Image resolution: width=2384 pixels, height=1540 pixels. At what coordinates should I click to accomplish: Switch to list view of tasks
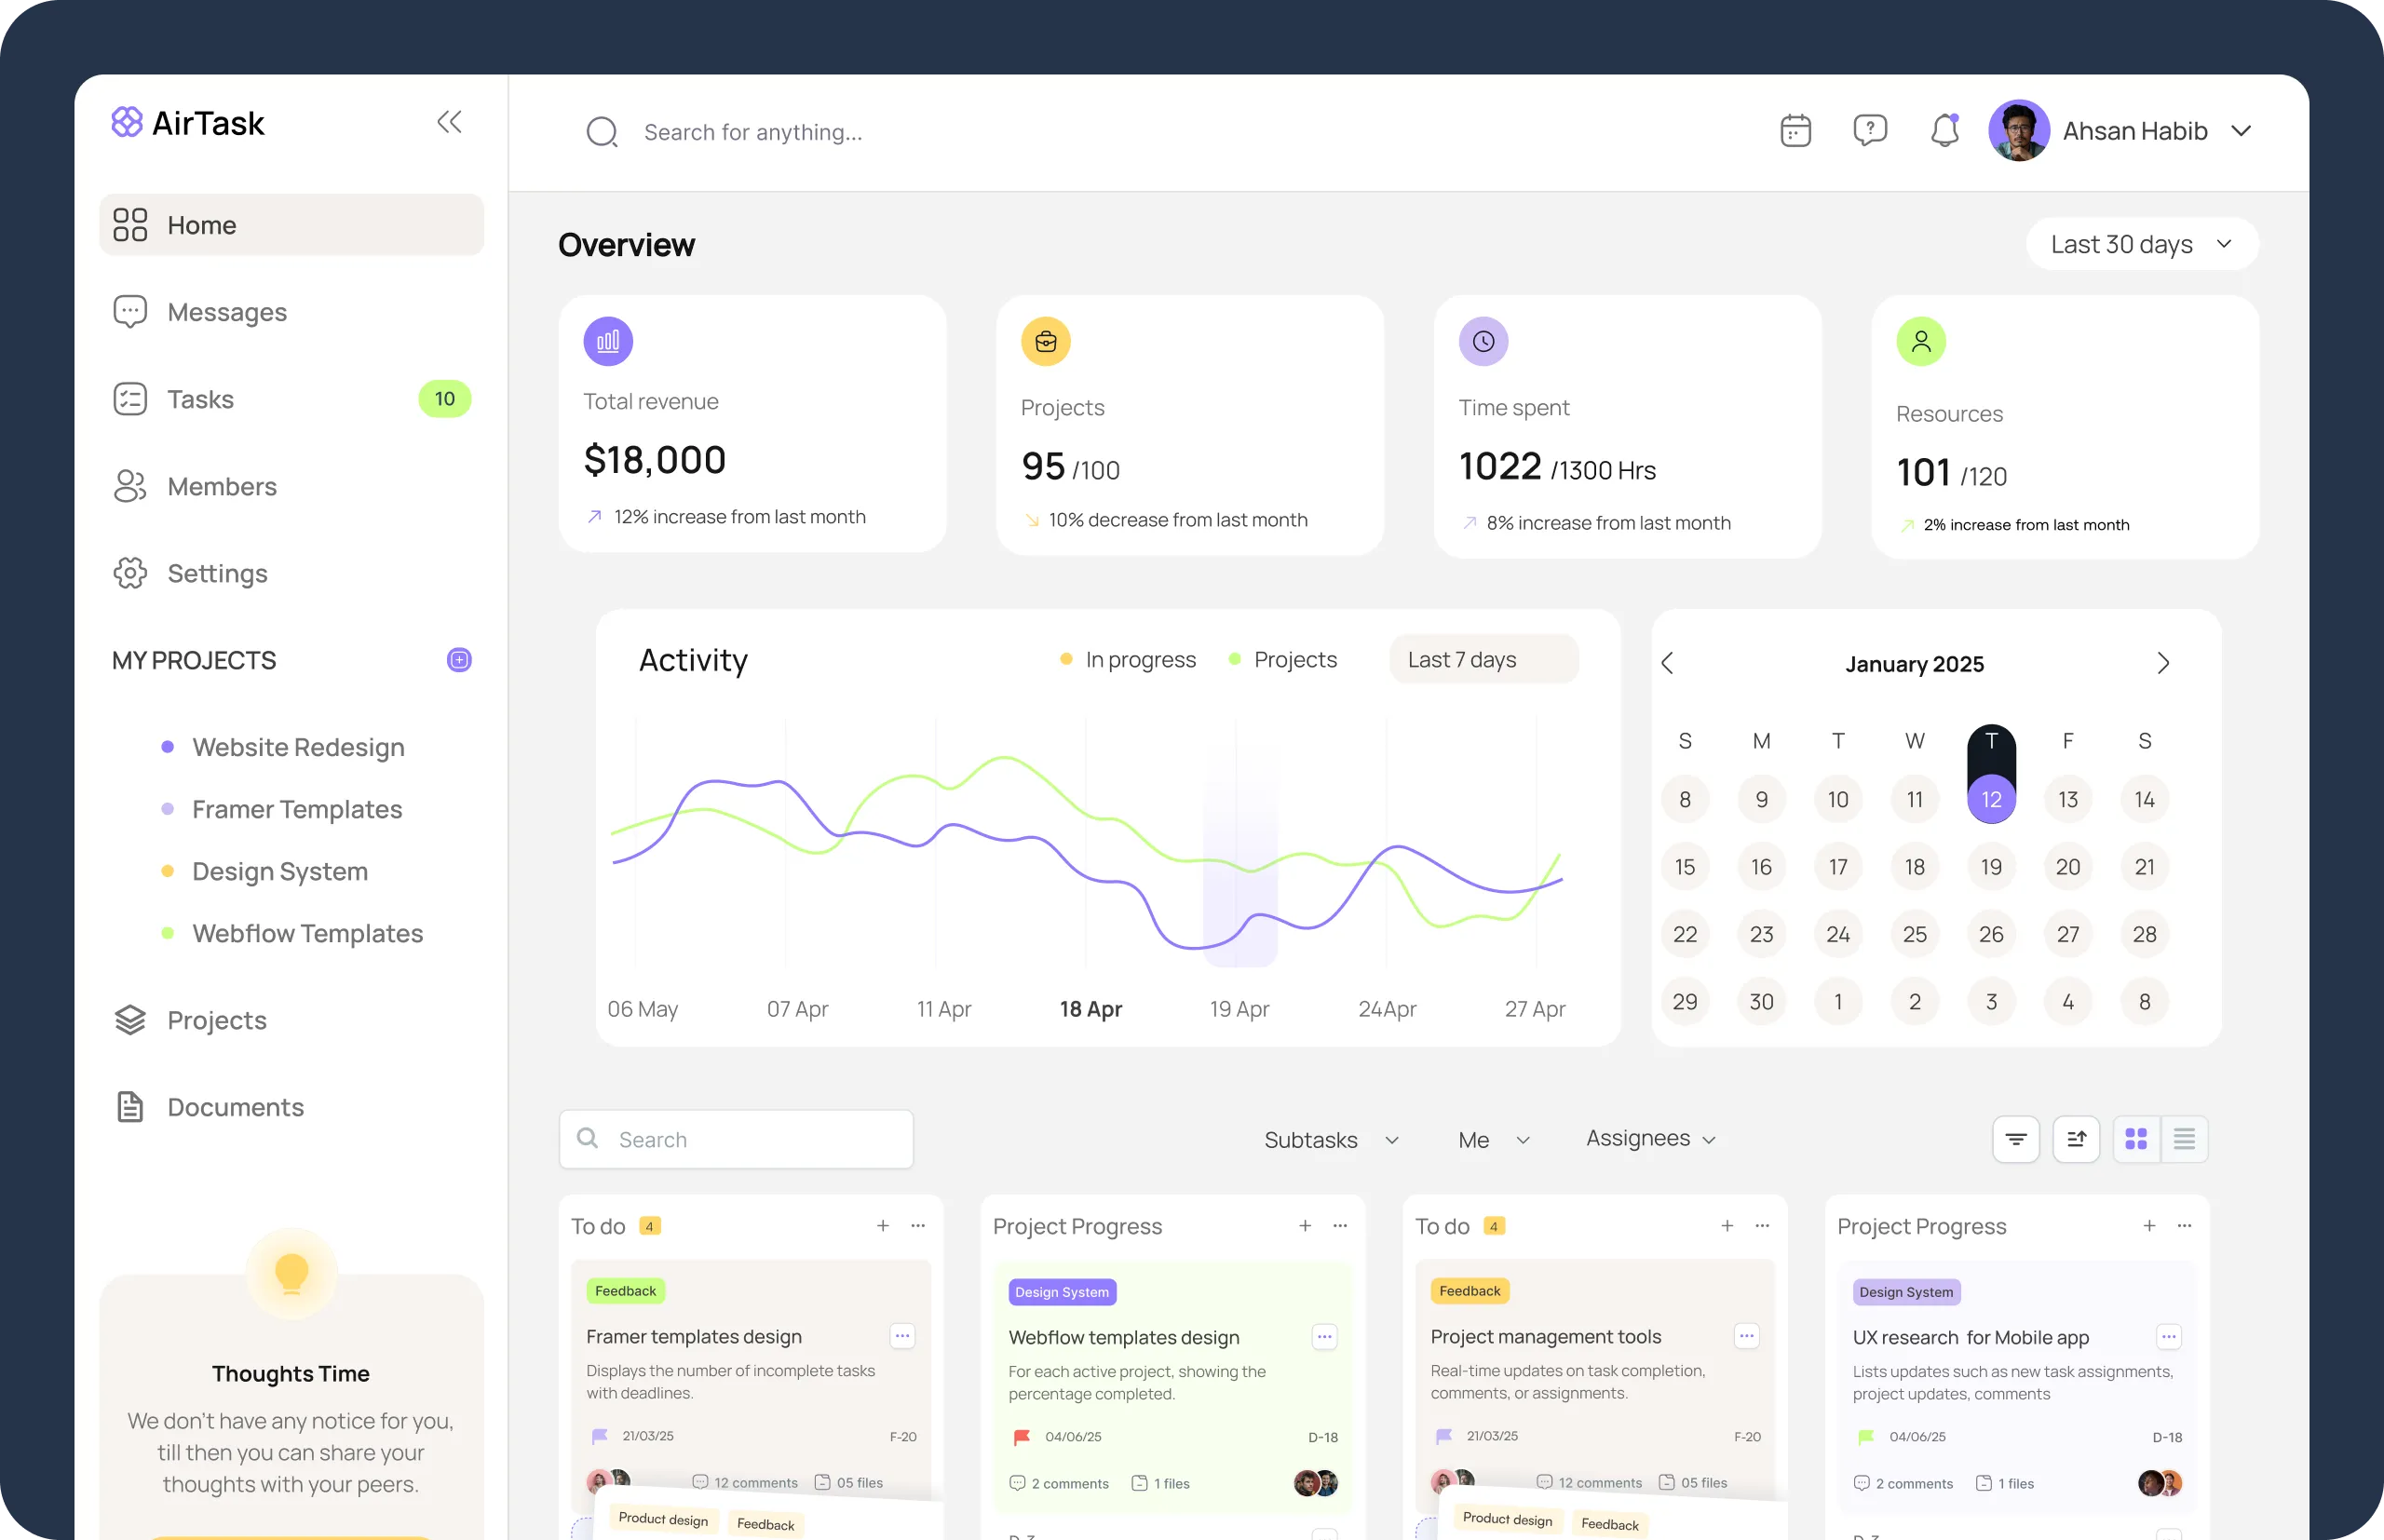pyautogui.click(x=2185, y=1138)
